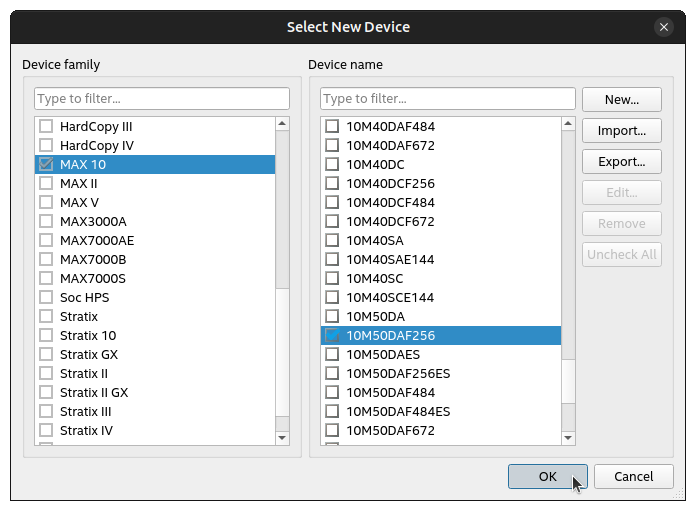Focus the Device family filter field
The image size is (696, 511).
(x=162, y=99)
